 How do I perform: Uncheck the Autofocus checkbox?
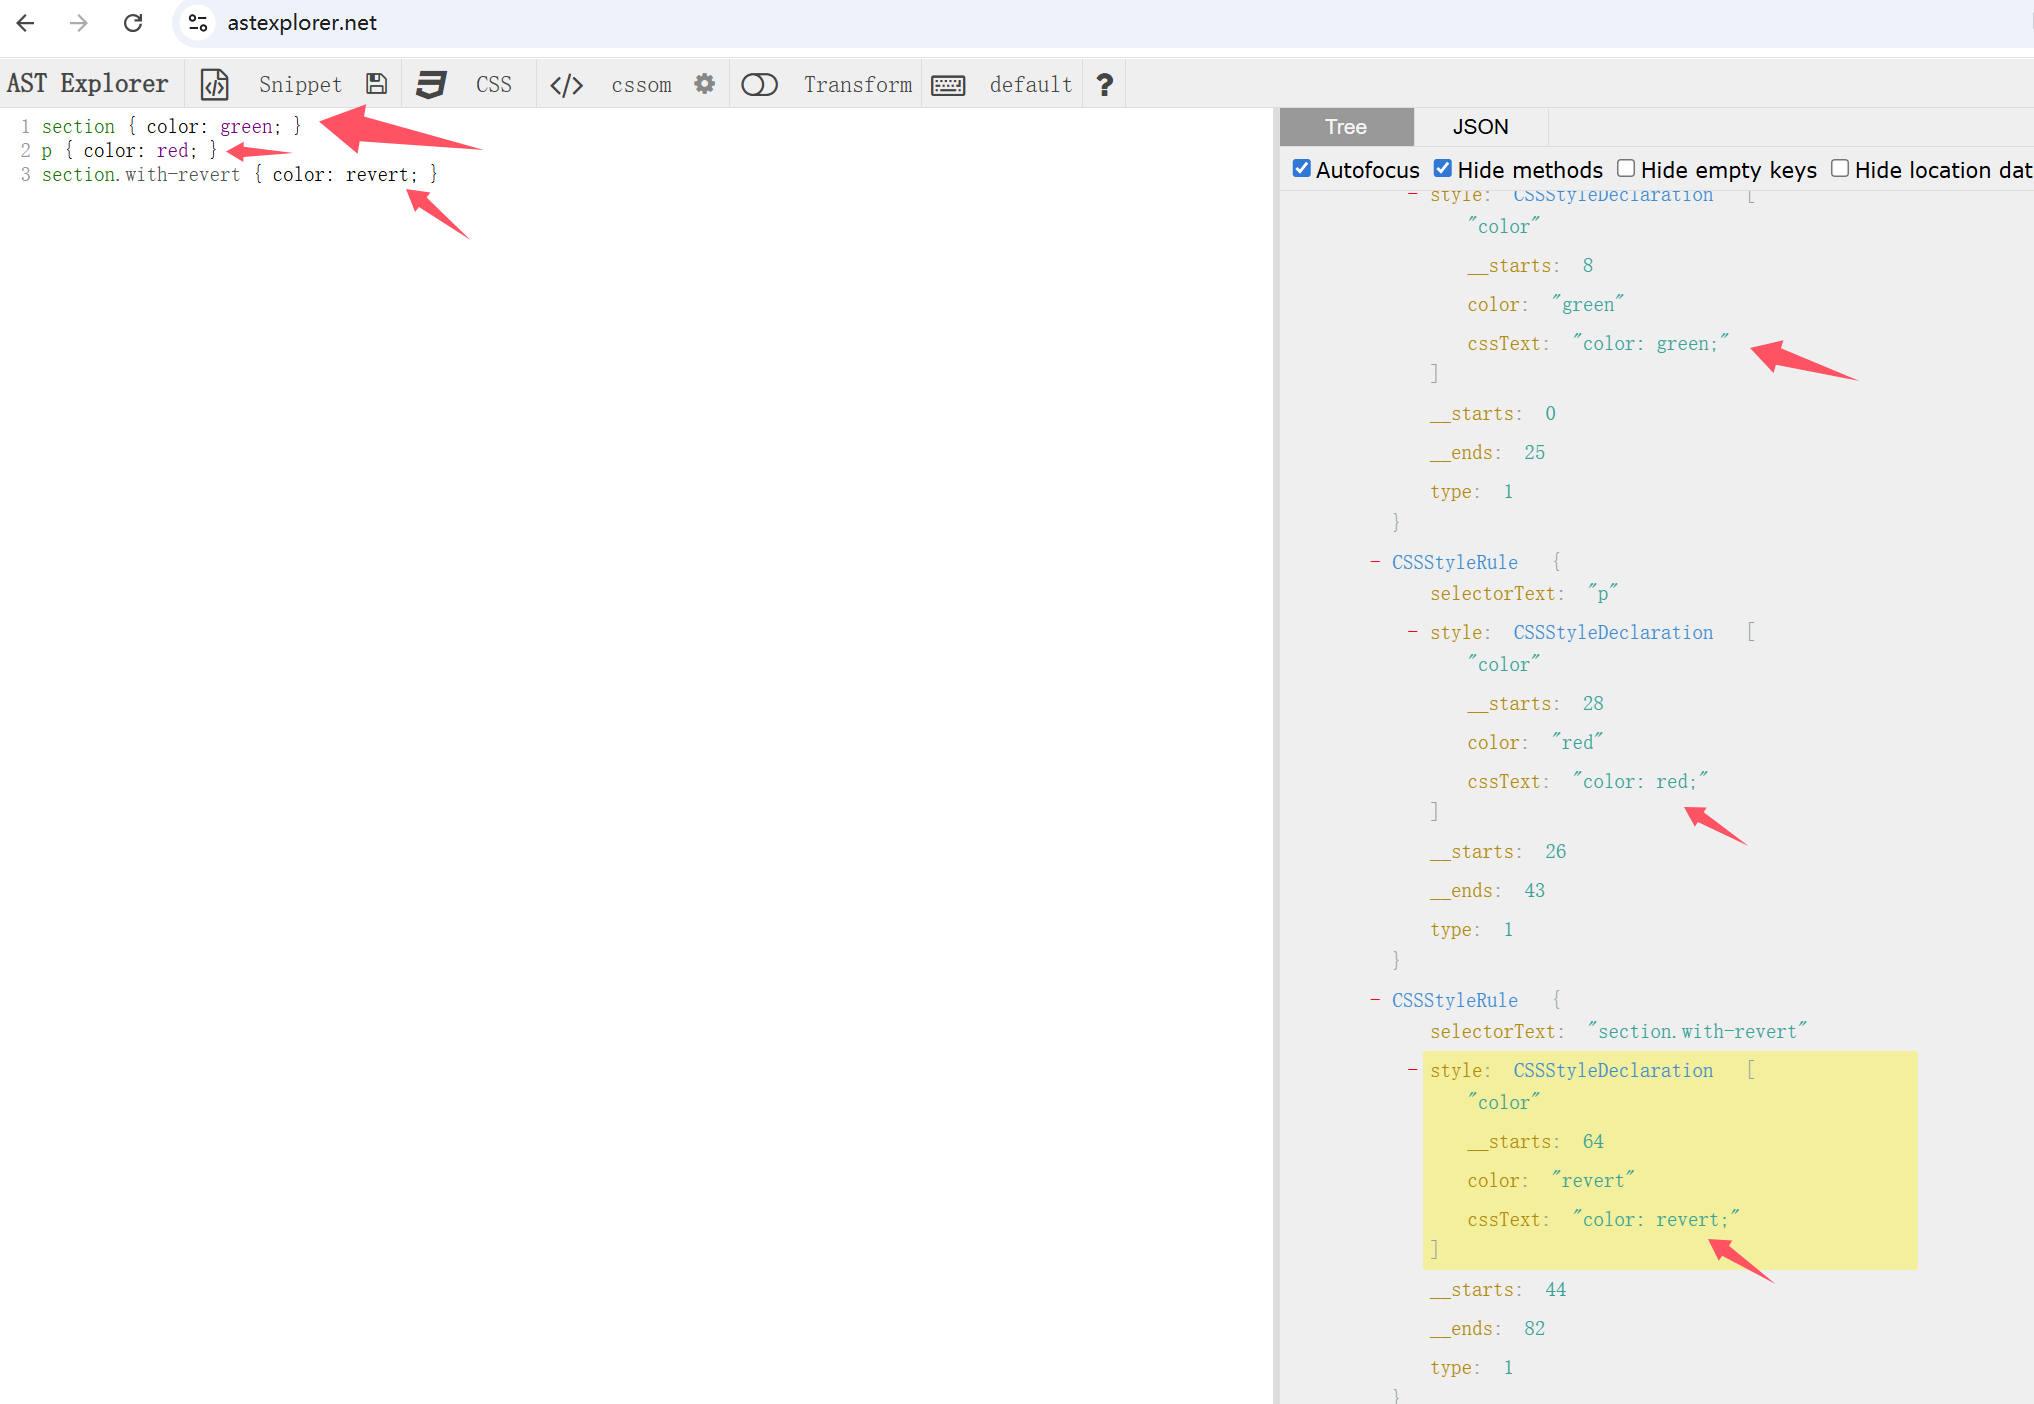1301,169
